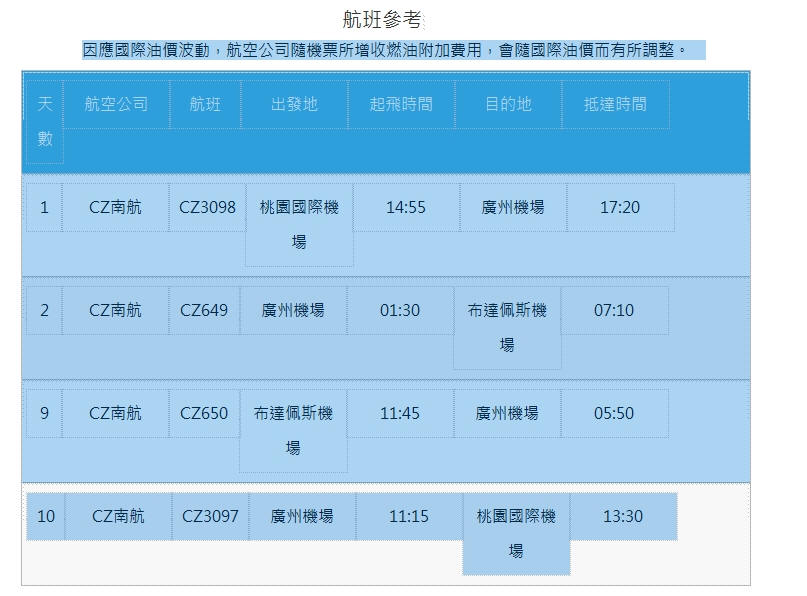
Task: Click the 航班 column header
Action: [205, 104]
